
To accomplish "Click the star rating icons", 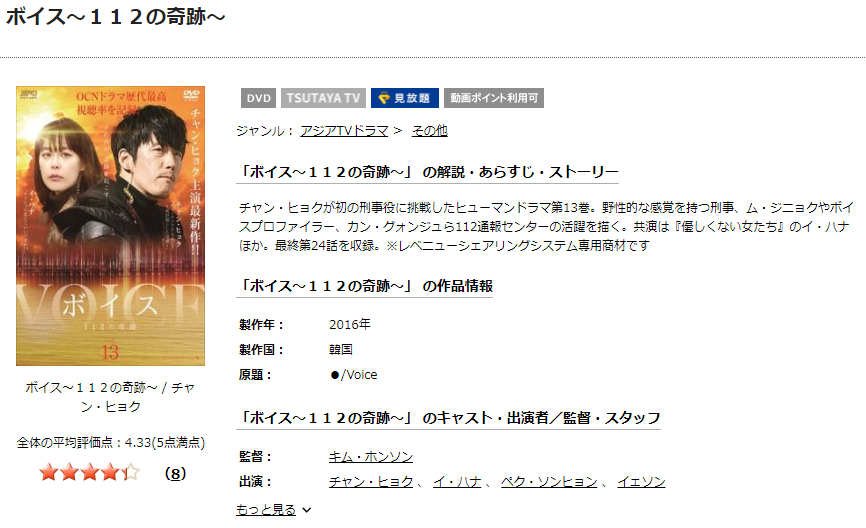I will click(89, 473).
